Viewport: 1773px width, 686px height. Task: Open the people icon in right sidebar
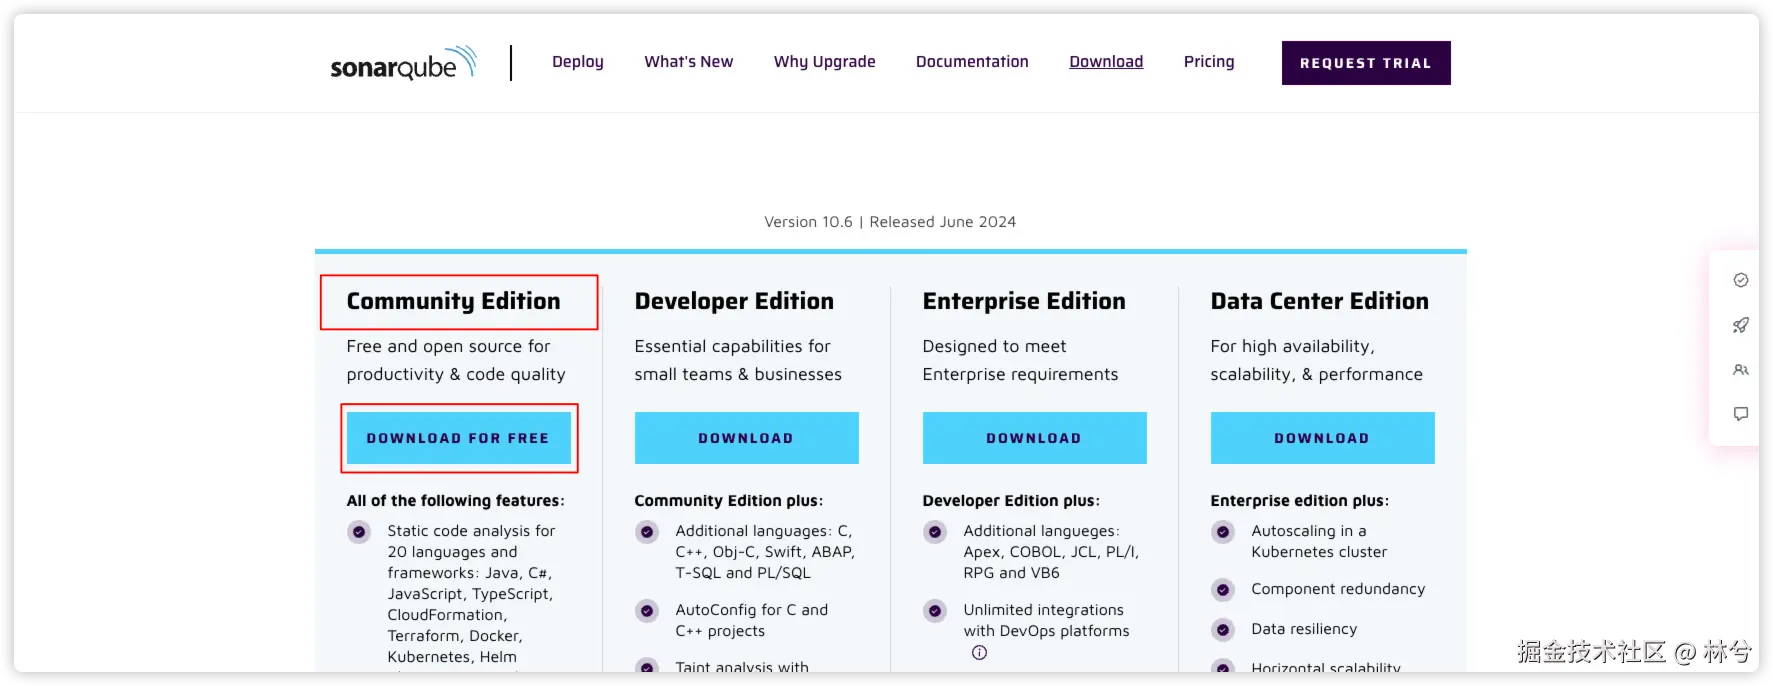click(1741, 370)
